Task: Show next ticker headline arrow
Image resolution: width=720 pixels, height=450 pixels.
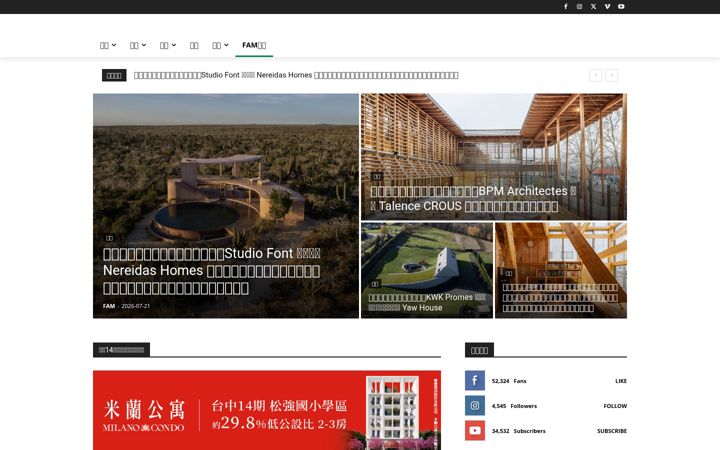Action: (x=611, y=75)
